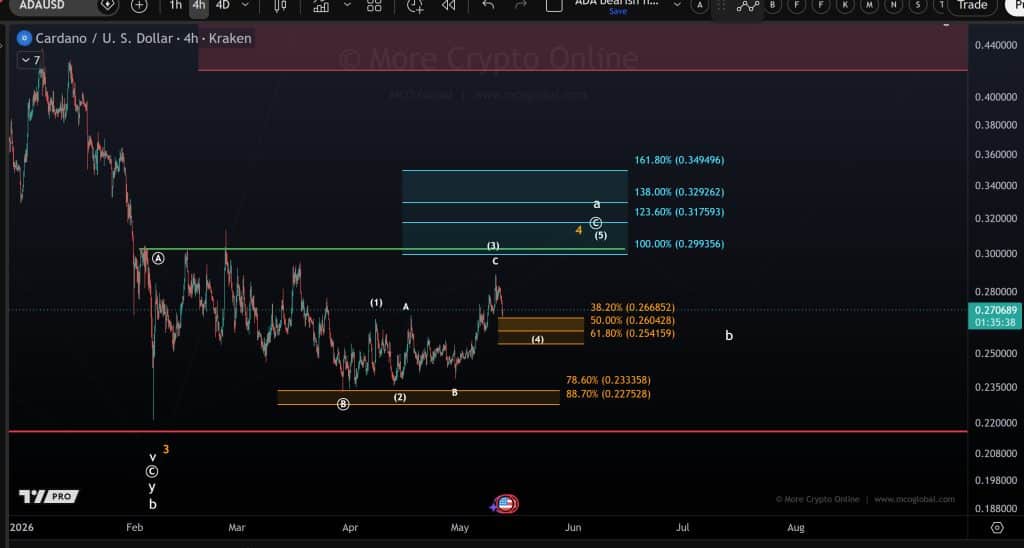Select the K favorite toolbar circle
This screenshot has height=548, width=1024.
(845, 5)
